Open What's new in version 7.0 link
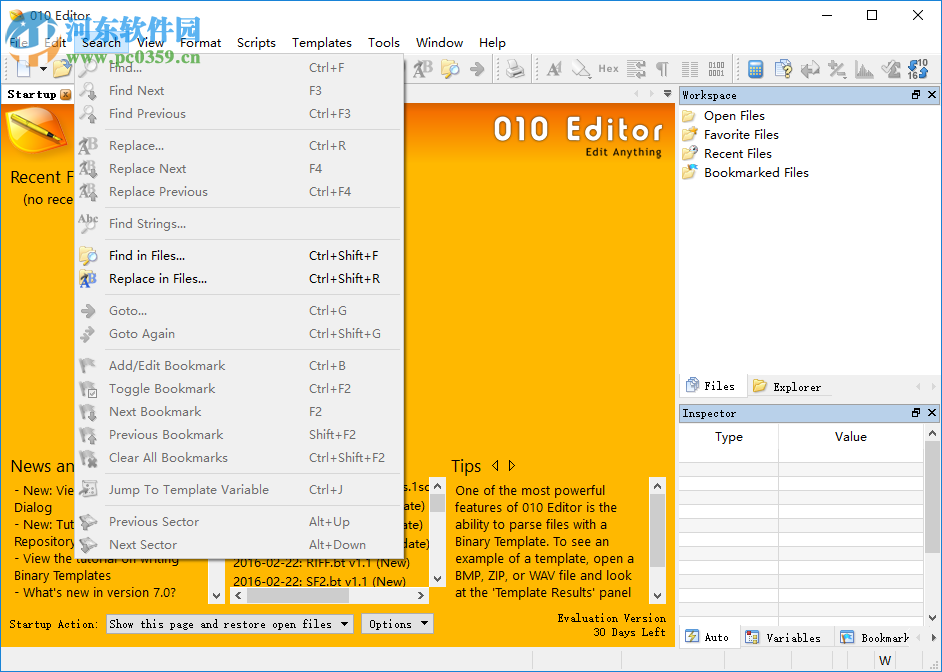The image size is (942, 672). click(99, 593)
